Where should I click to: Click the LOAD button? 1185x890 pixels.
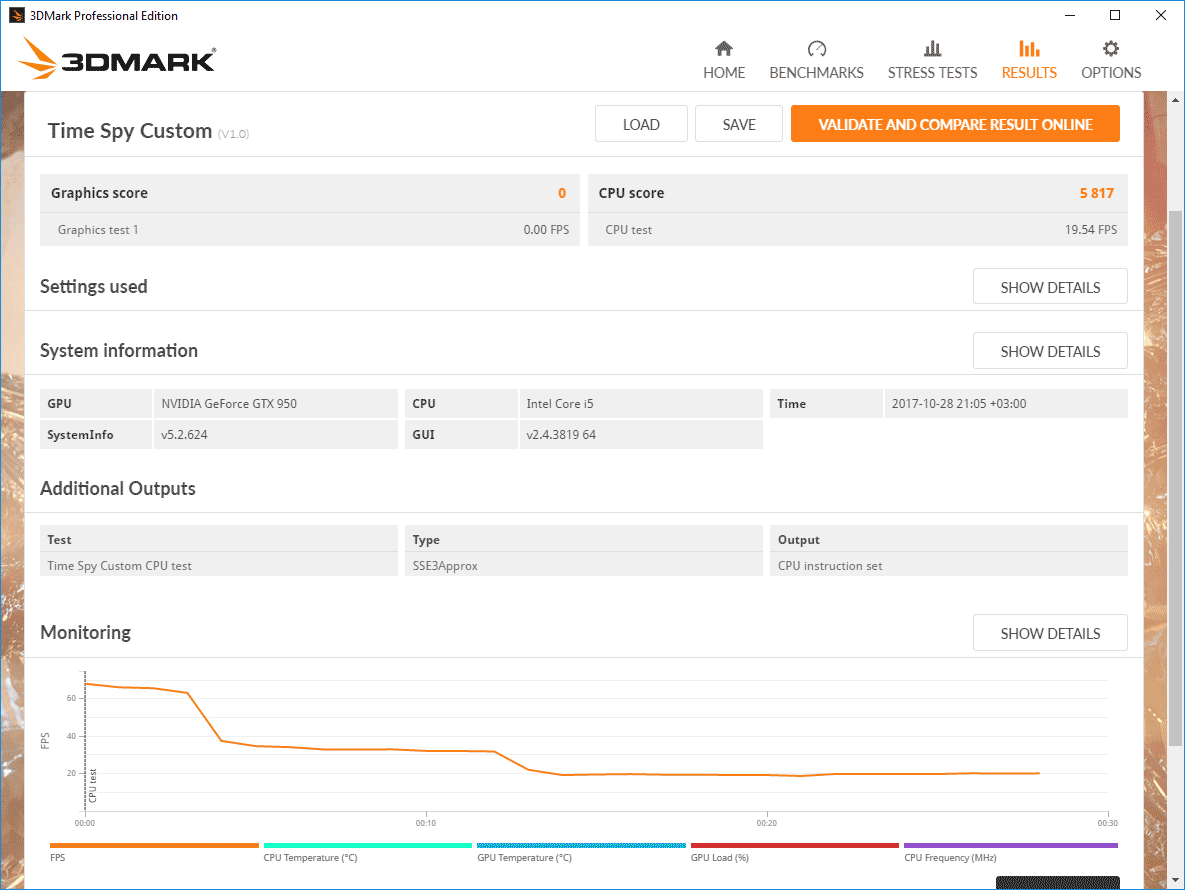coord(641,124)
